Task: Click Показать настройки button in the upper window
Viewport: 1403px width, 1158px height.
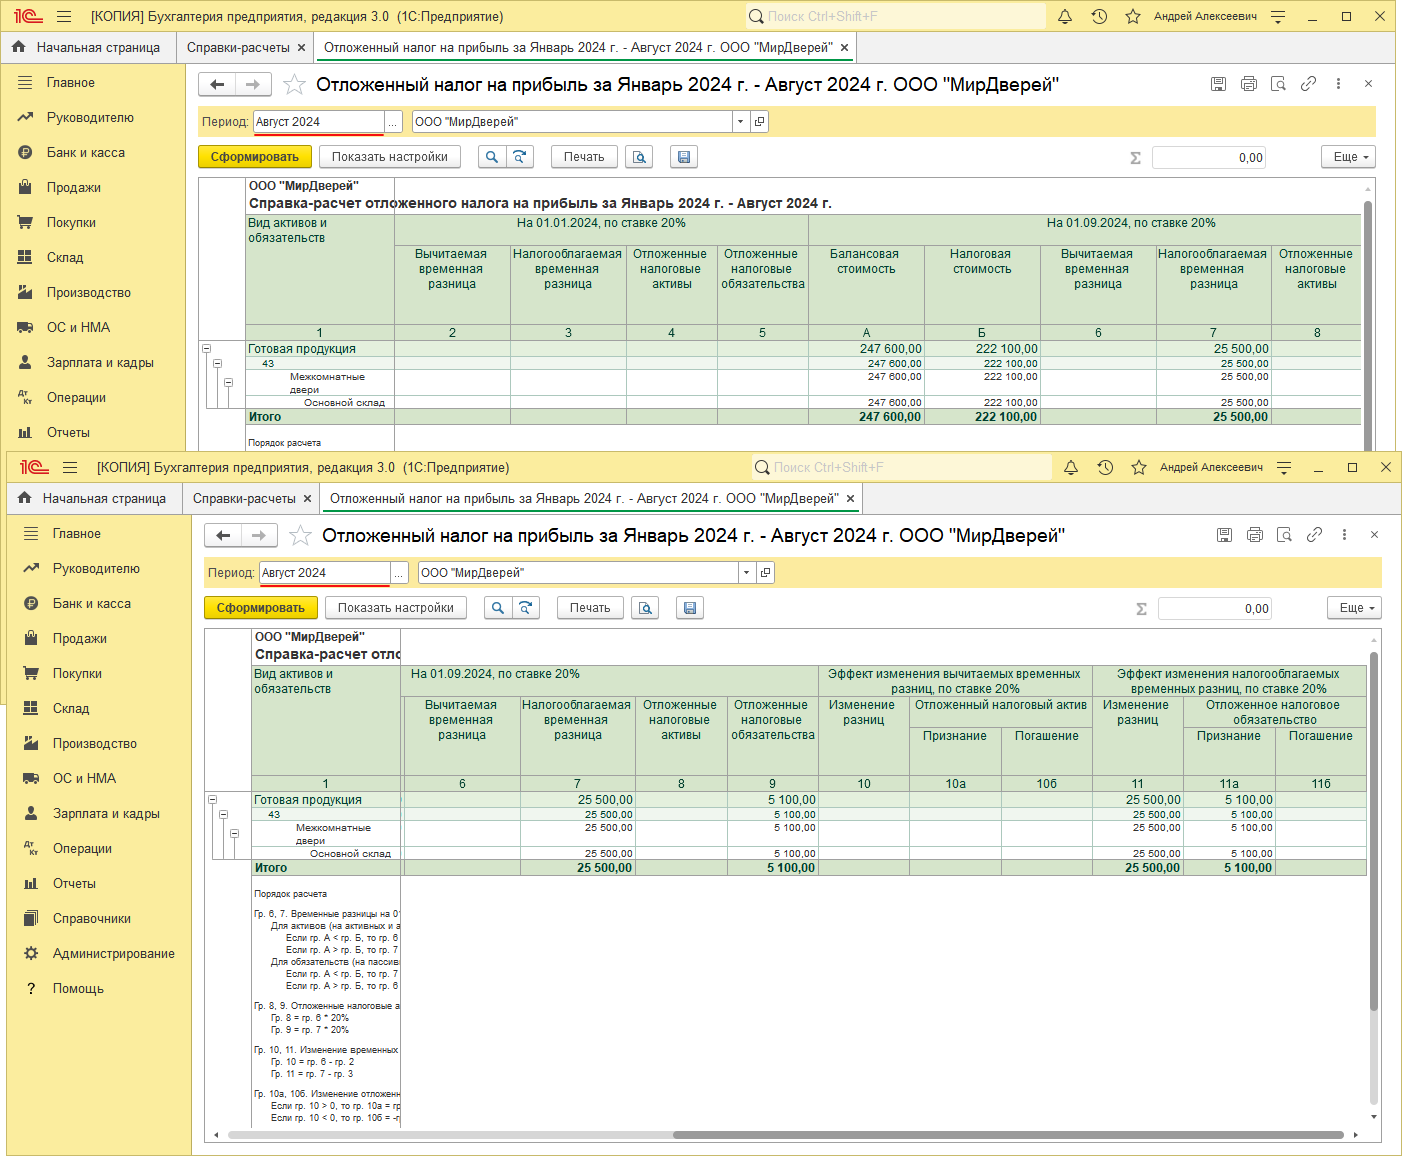Action: click(389, 157)
